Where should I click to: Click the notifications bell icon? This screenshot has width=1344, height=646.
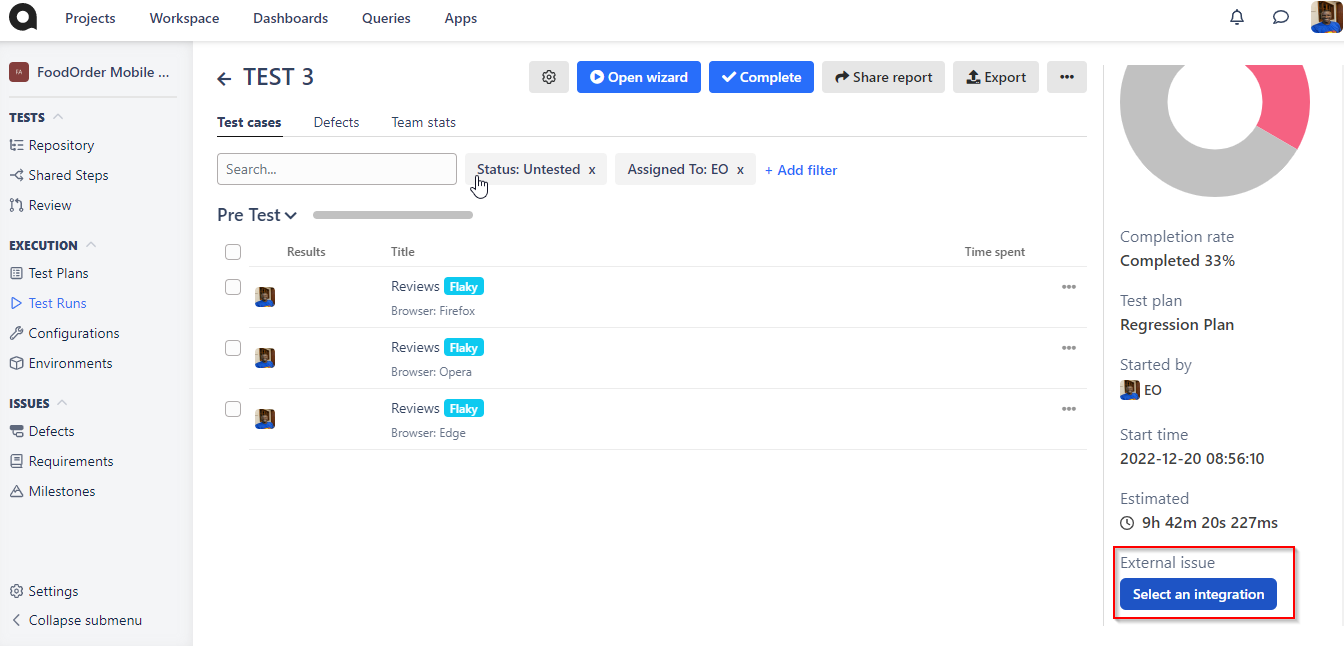(1237, 18)
